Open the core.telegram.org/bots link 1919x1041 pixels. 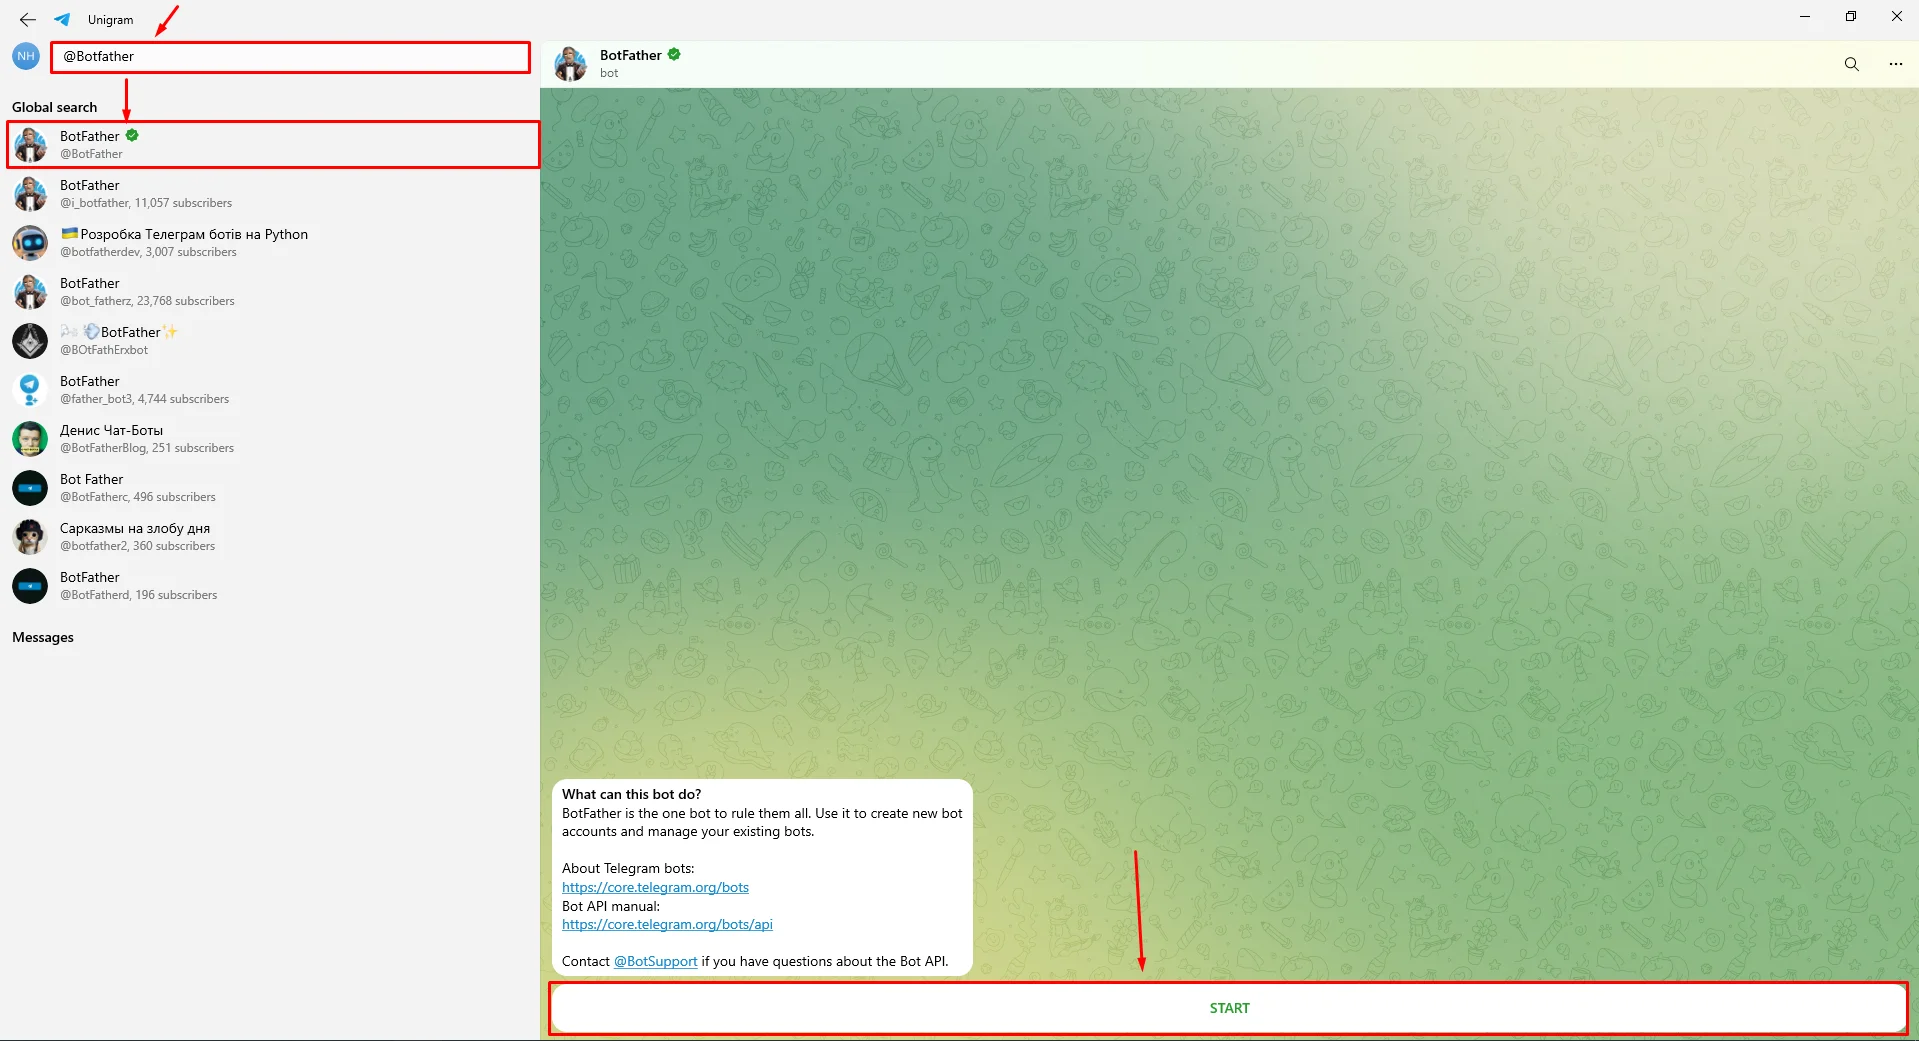[x=655, y=888]
